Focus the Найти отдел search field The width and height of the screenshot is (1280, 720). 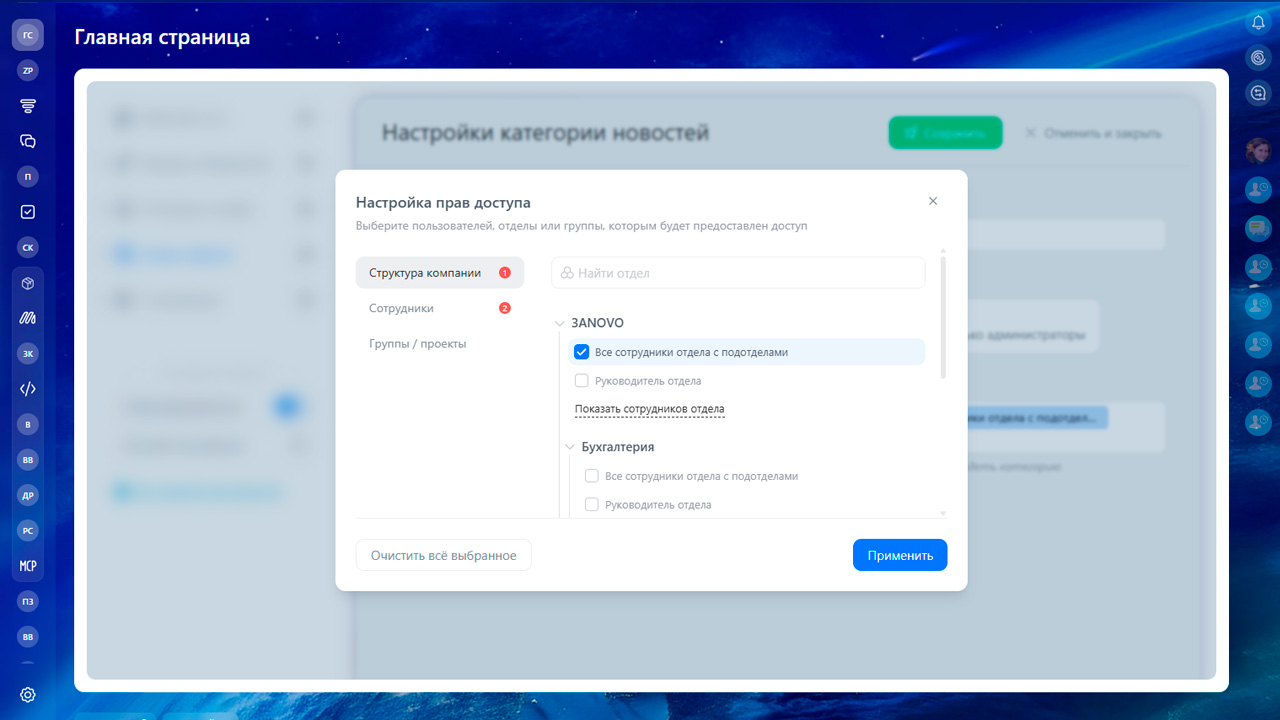(x=738, y=273)
